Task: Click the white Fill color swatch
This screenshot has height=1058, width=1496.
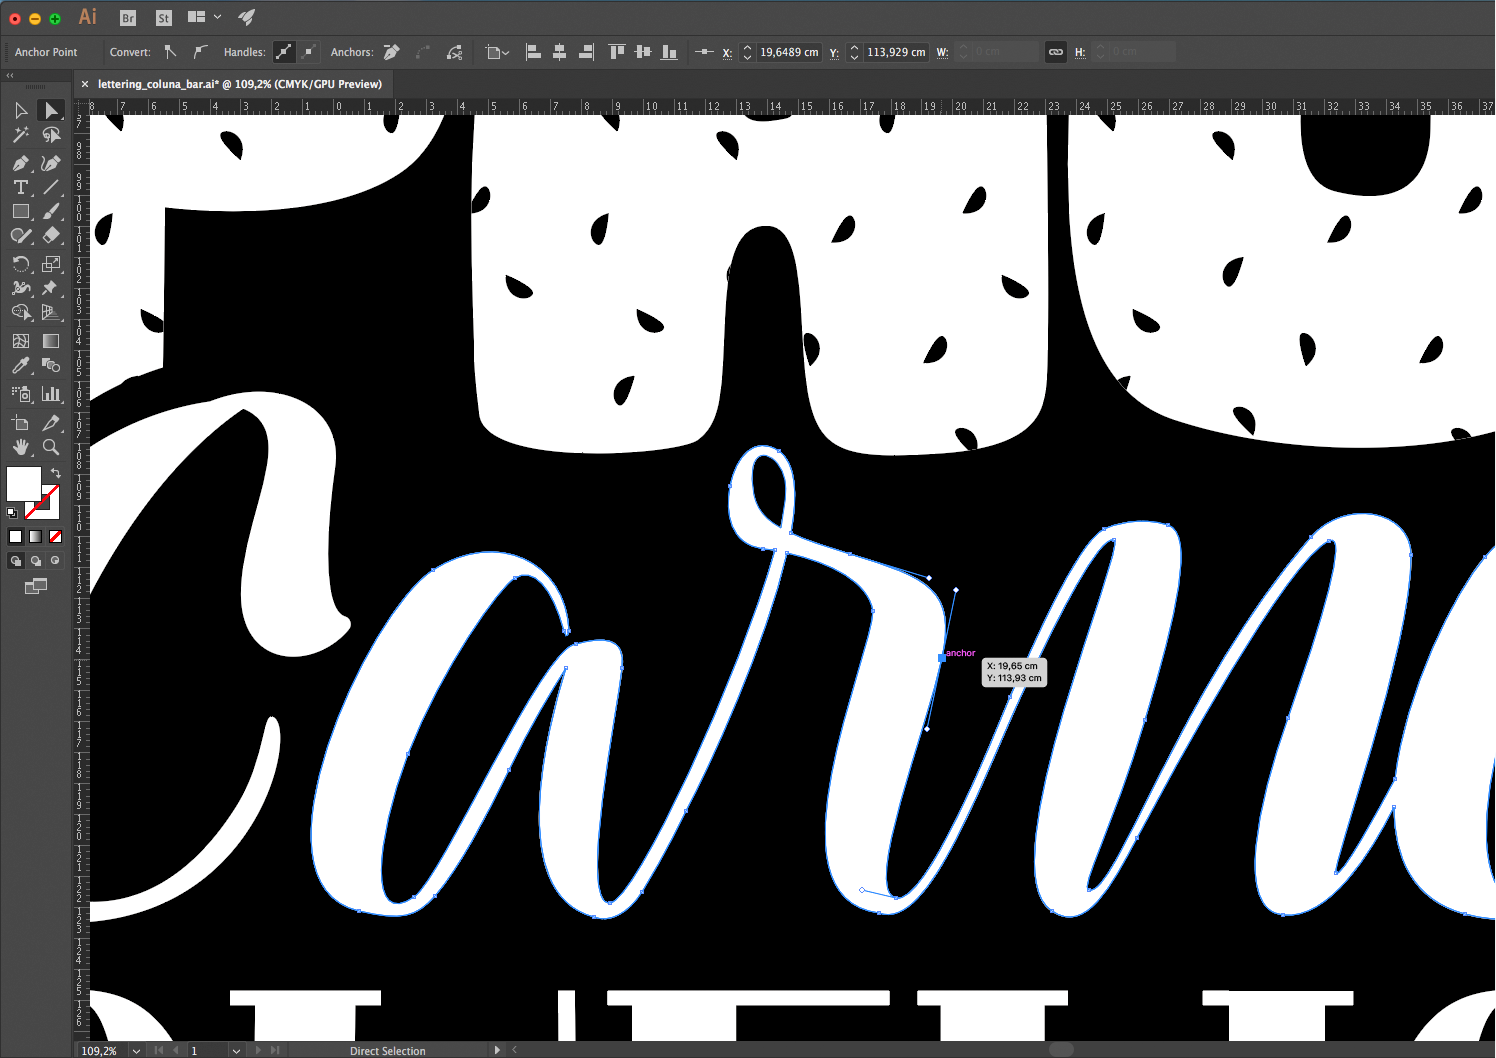Action: pos(23,483)
